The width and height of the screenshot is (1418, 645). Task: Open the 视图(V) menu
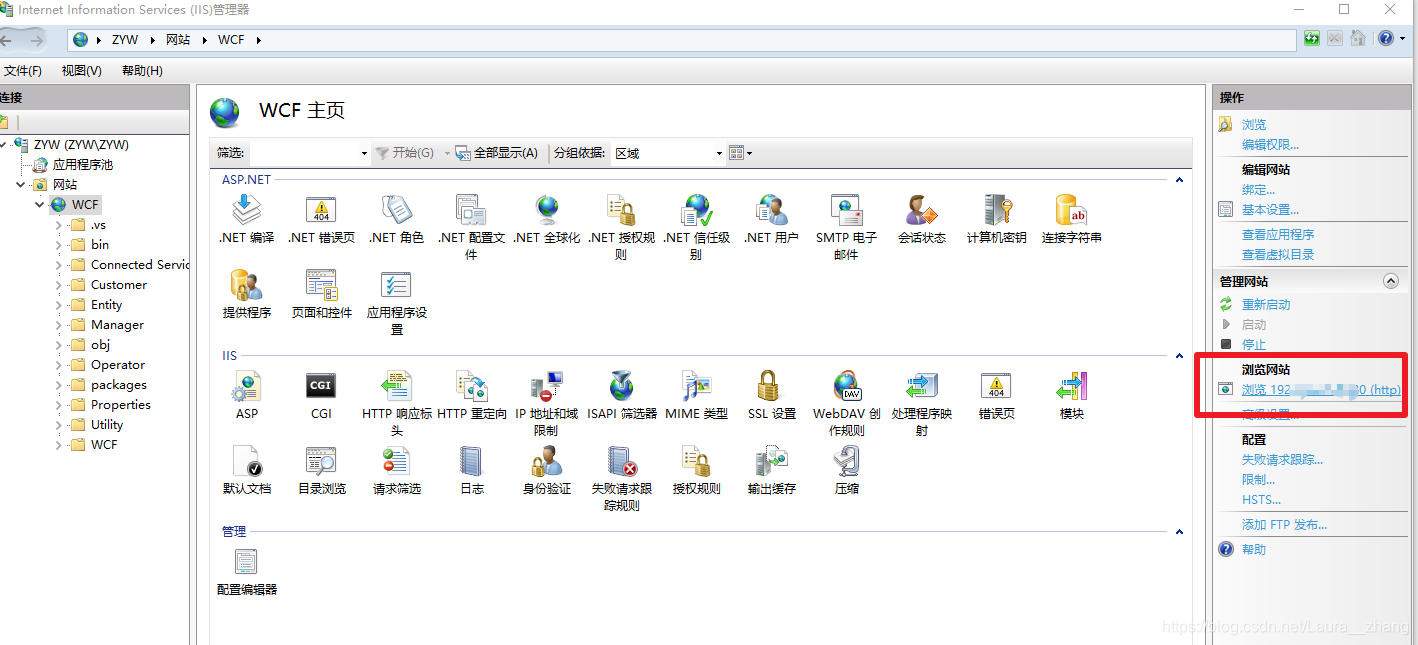coord(82,71)
